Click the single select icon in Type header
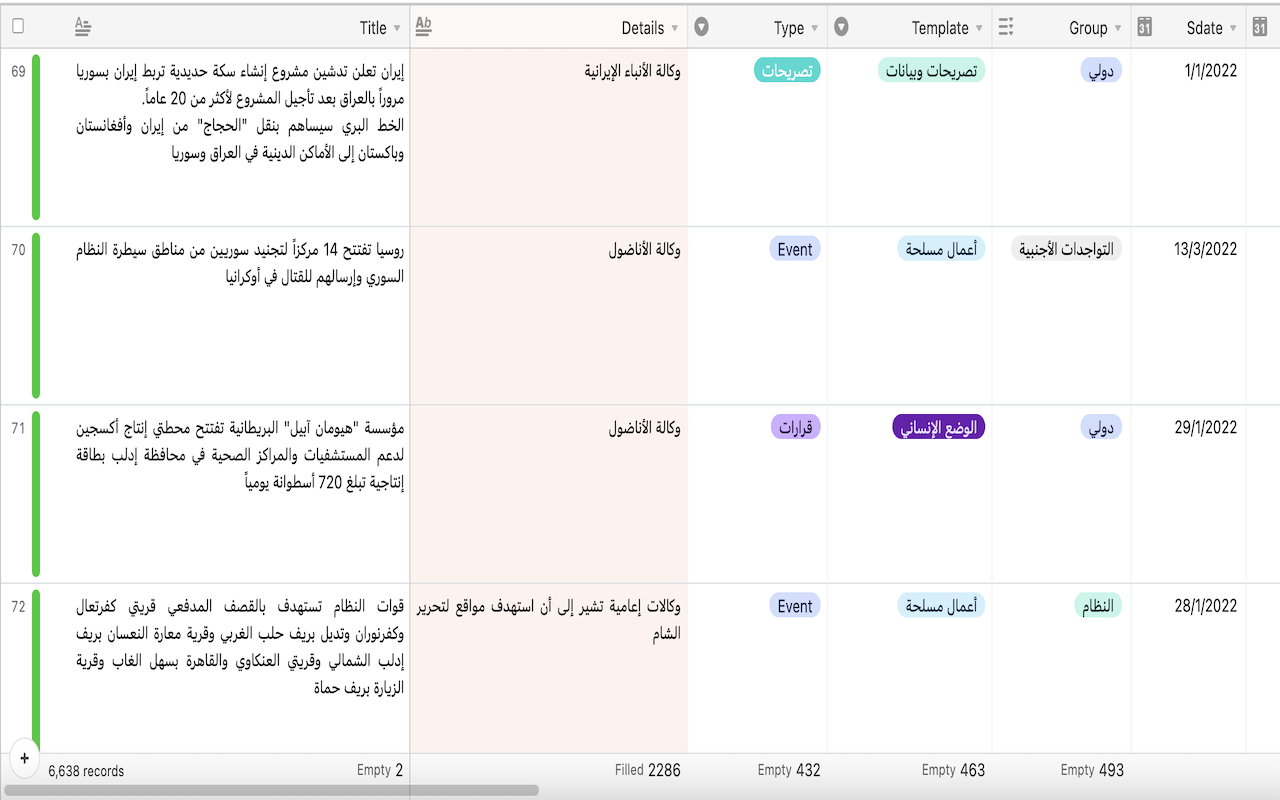Viewport: 1280px width, 800px height. click(x=702, y=27)
